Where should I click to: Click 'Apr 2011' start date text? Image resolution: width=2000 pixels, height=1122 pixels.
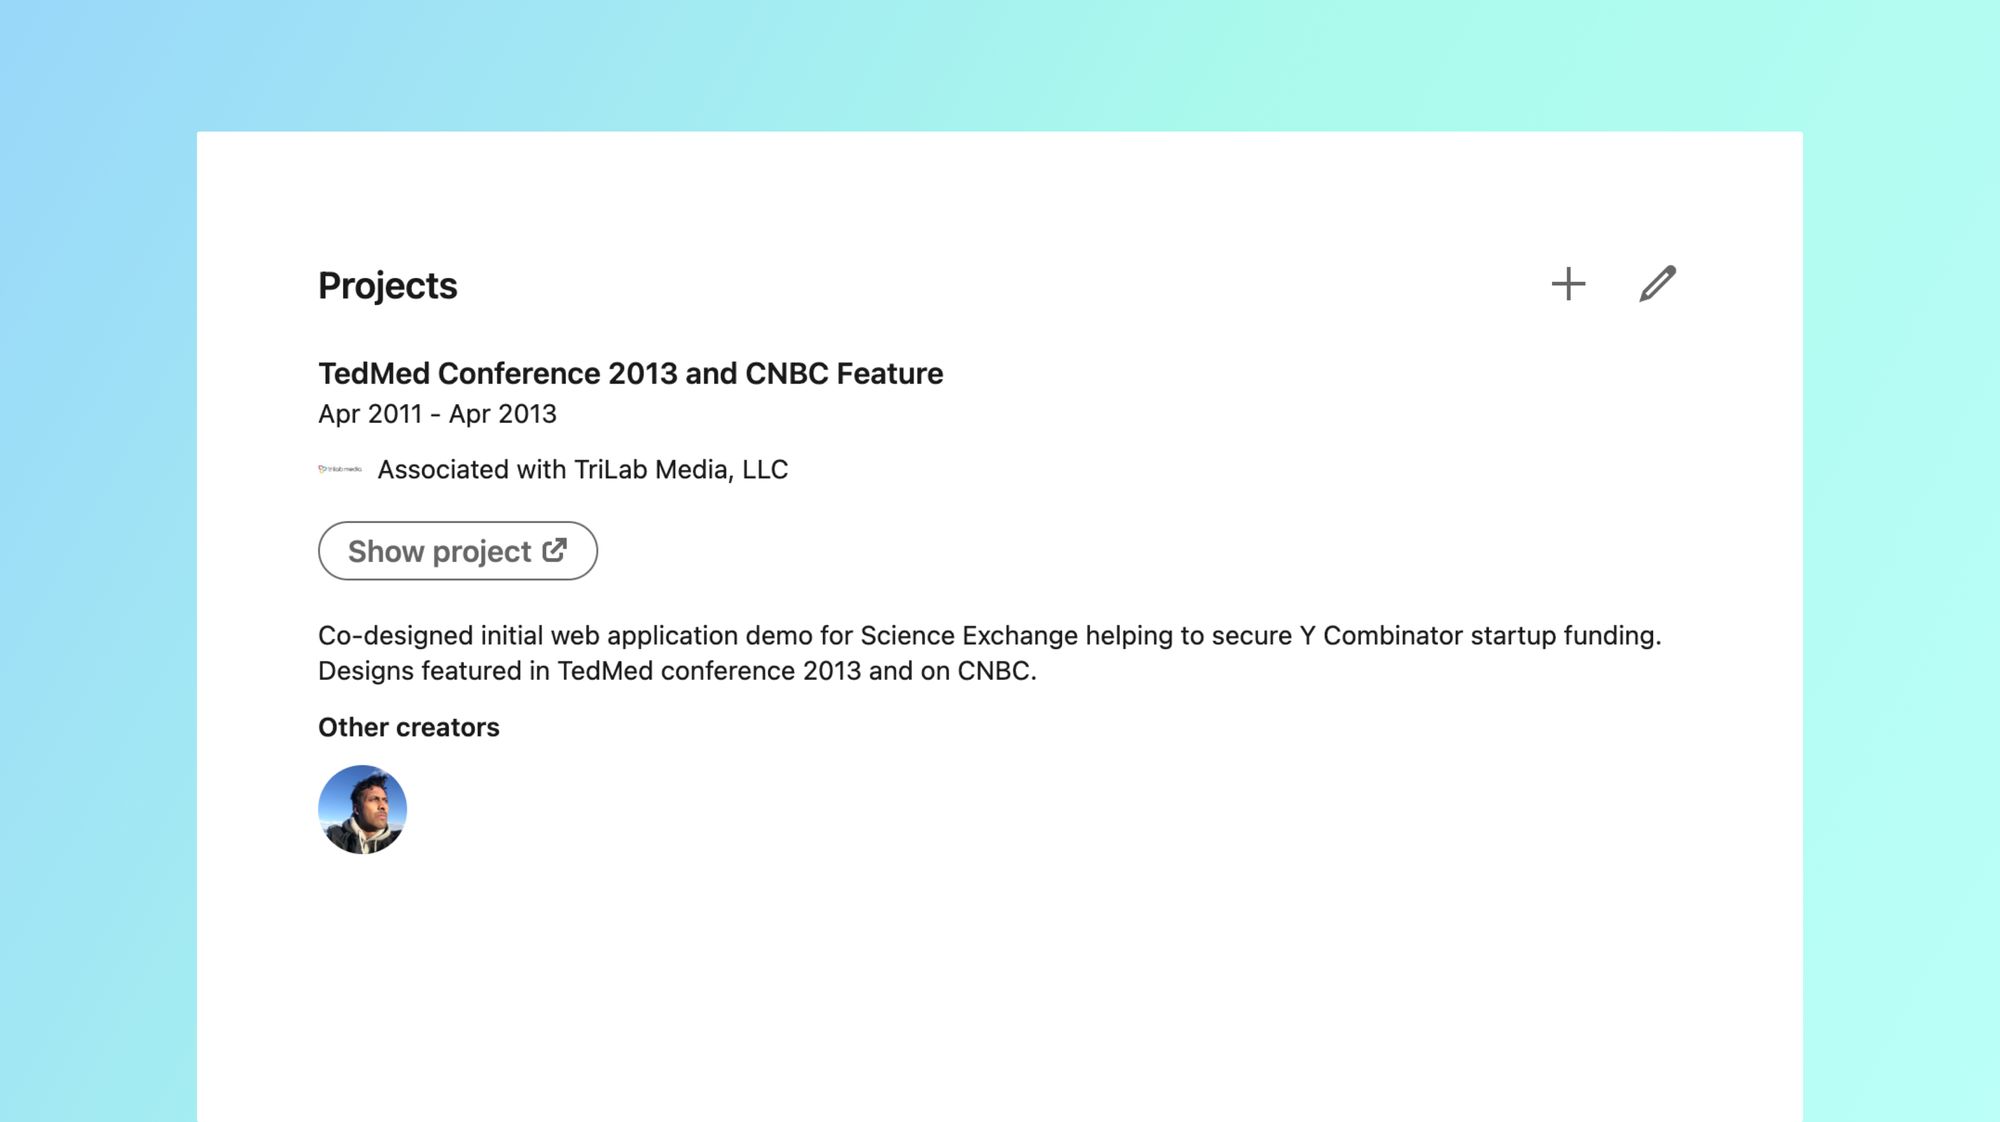point(370,414)
